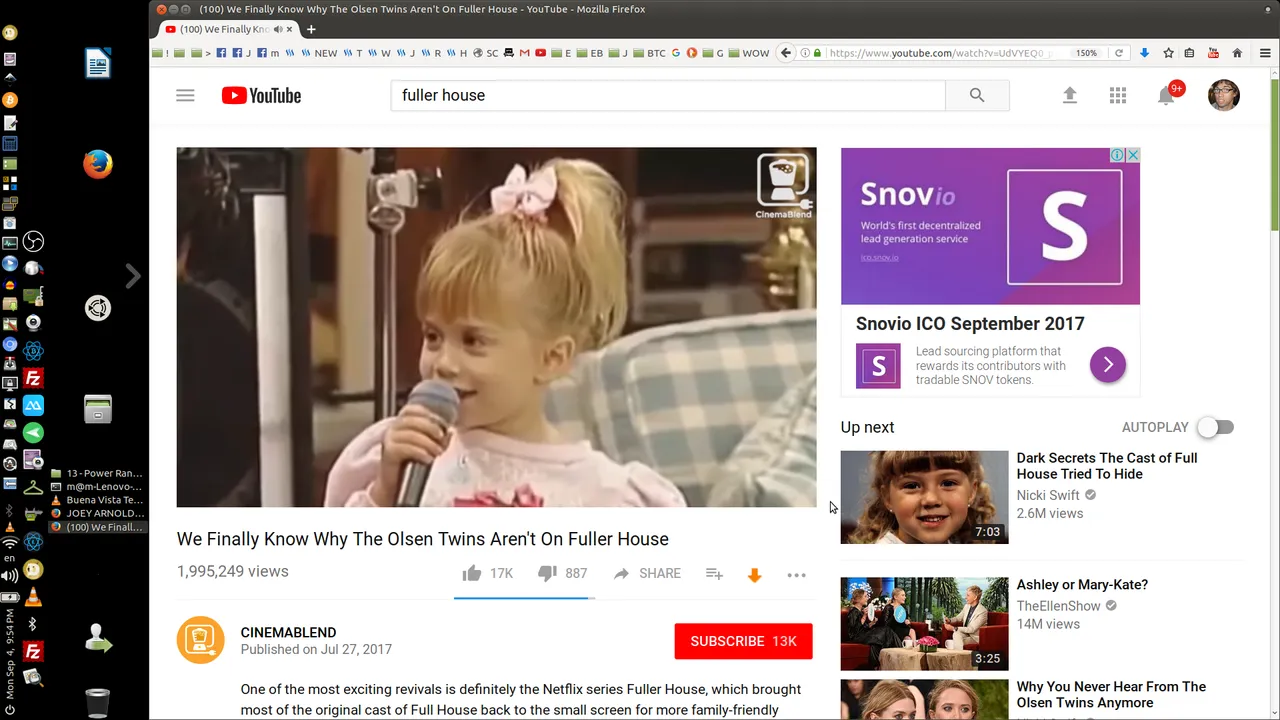The height and width of the screenshot is (720, 1280).
Task: Click the CinemaBlend channel avatar
Action: pyautogui.click(x=201, y=640)
